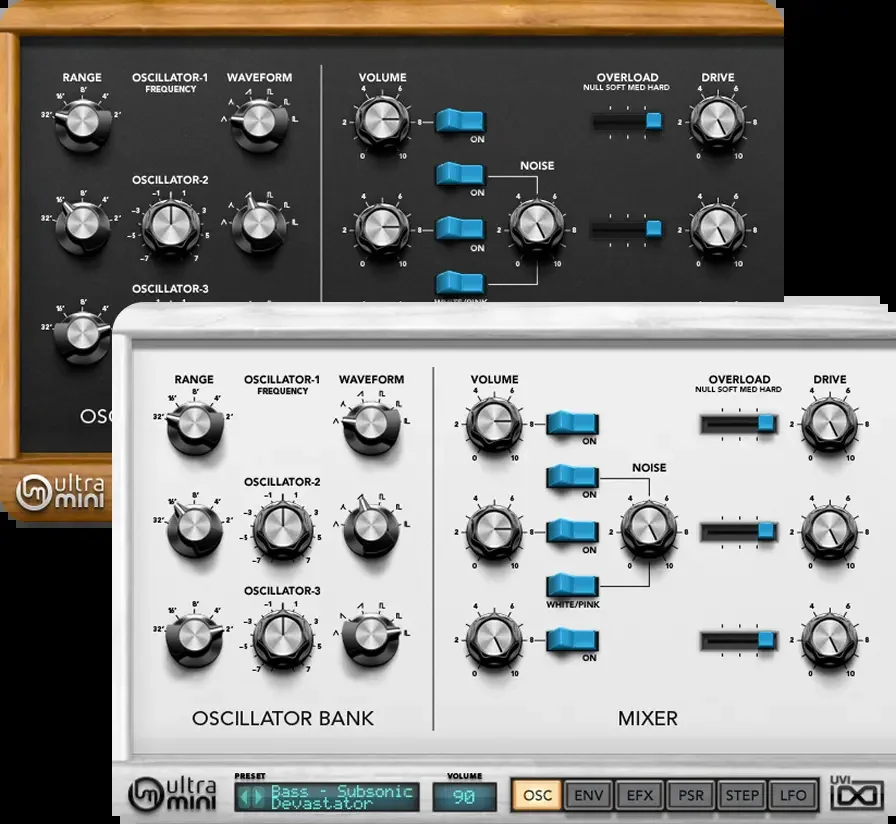Click the Ultra Mini logo on white panel
Image resolution: width=896 pixels, height=824 pixels.
click(173, 794)
